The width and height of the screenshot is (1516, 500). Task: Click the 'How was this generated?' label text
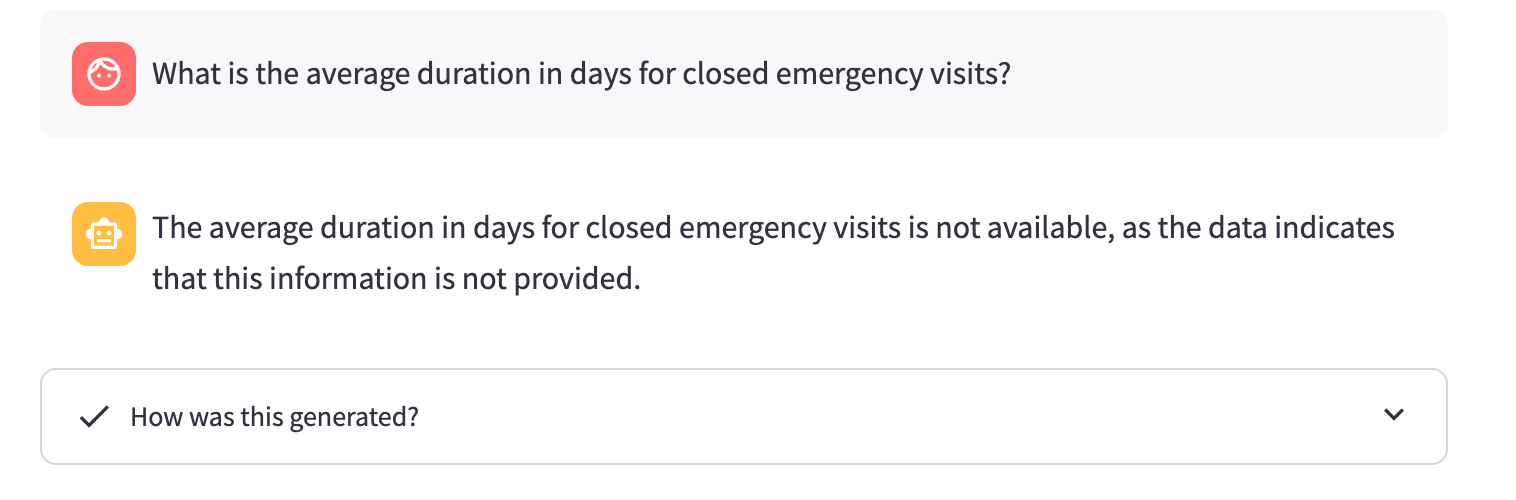[274, 417]
